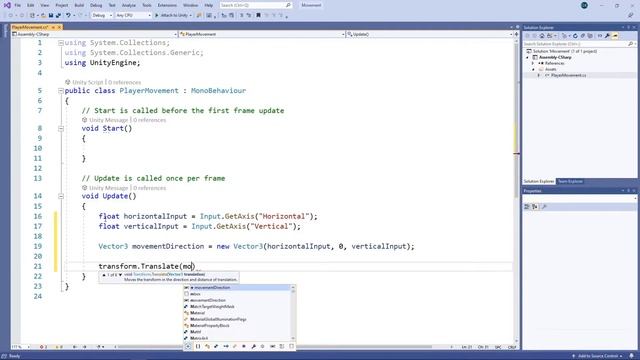Viewport: 640px width, 360px height.
Task: Click the View Code icon in Solution Explorer
Action: (600, 36)
